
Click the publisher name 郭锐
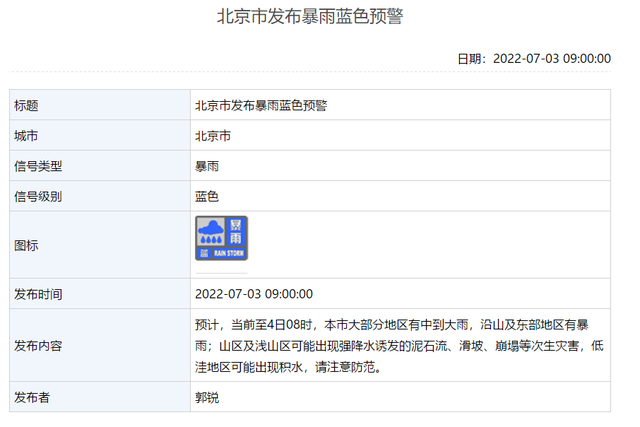point(207,397)
